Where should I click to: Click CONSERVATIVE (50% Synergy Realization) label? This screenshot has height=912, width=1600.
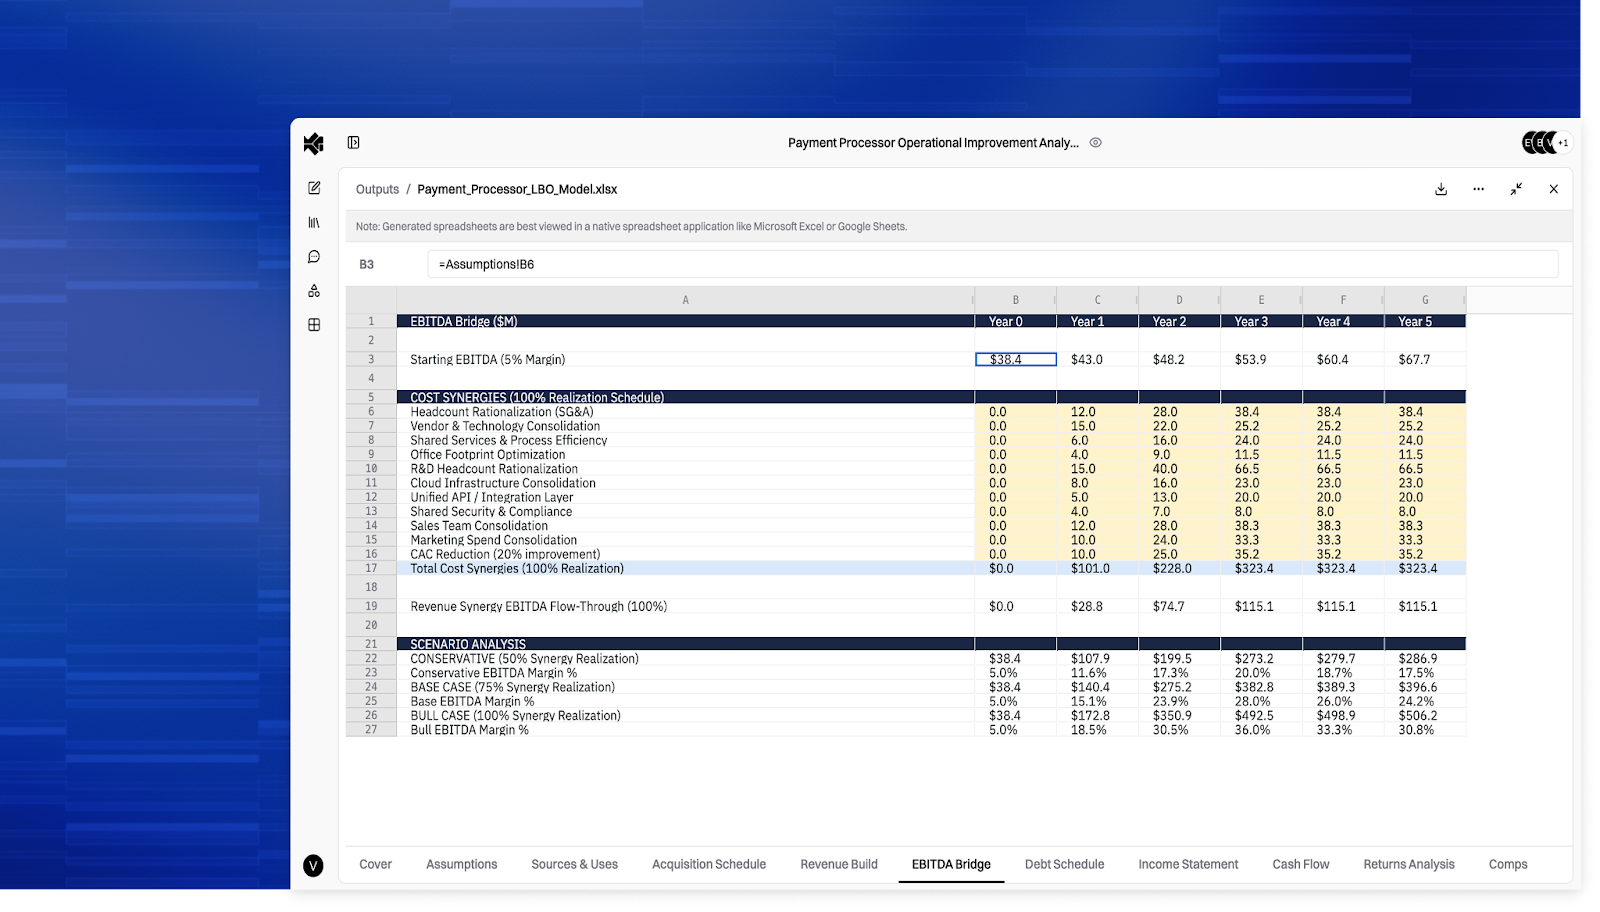[524, 659]
